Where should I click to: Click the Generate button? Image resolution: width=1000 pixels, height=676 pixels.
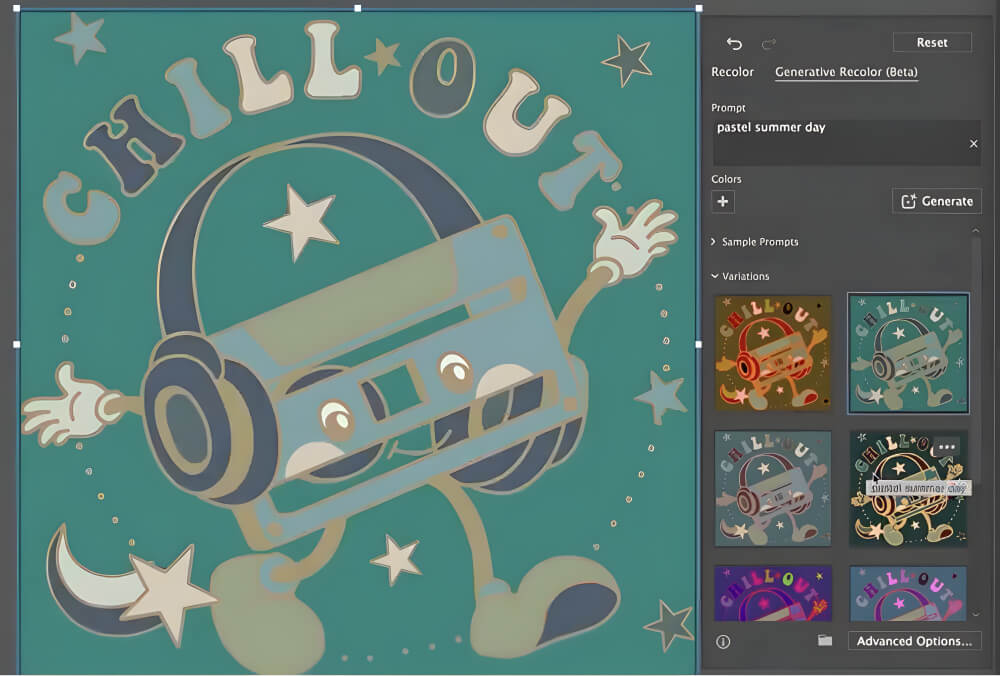pos(937,201)
